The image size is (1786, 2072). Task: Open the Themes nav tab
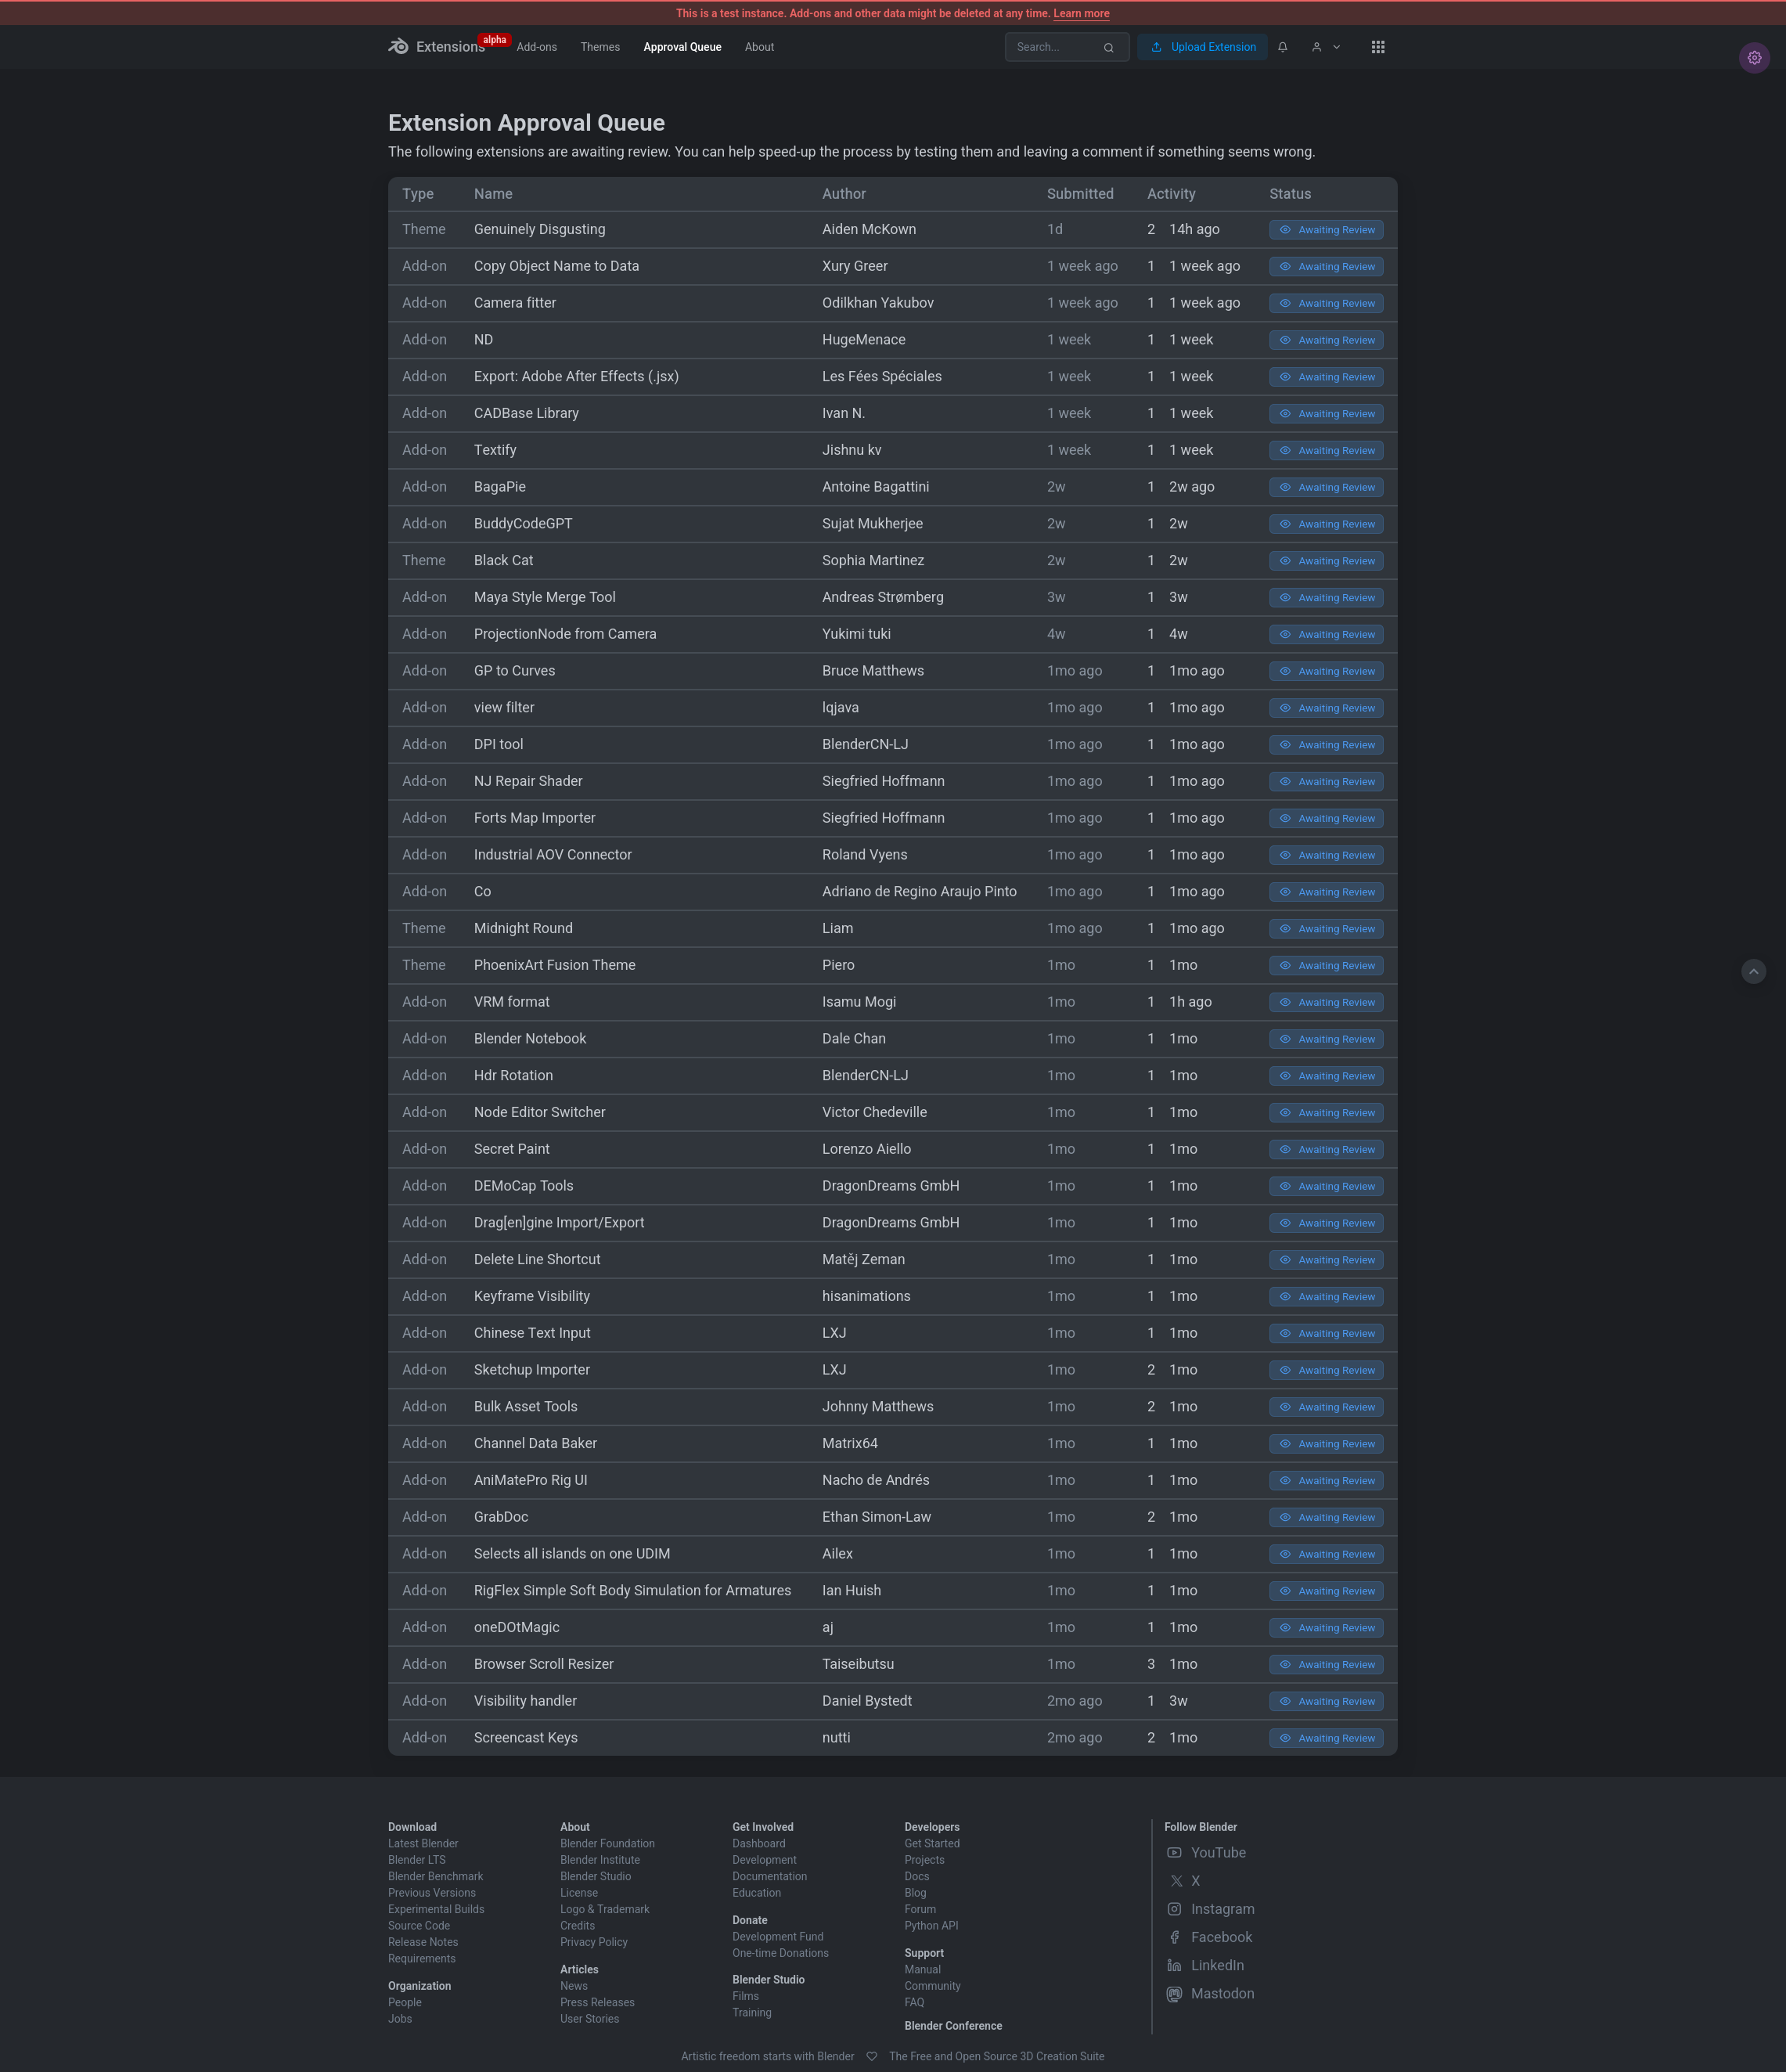600,47
